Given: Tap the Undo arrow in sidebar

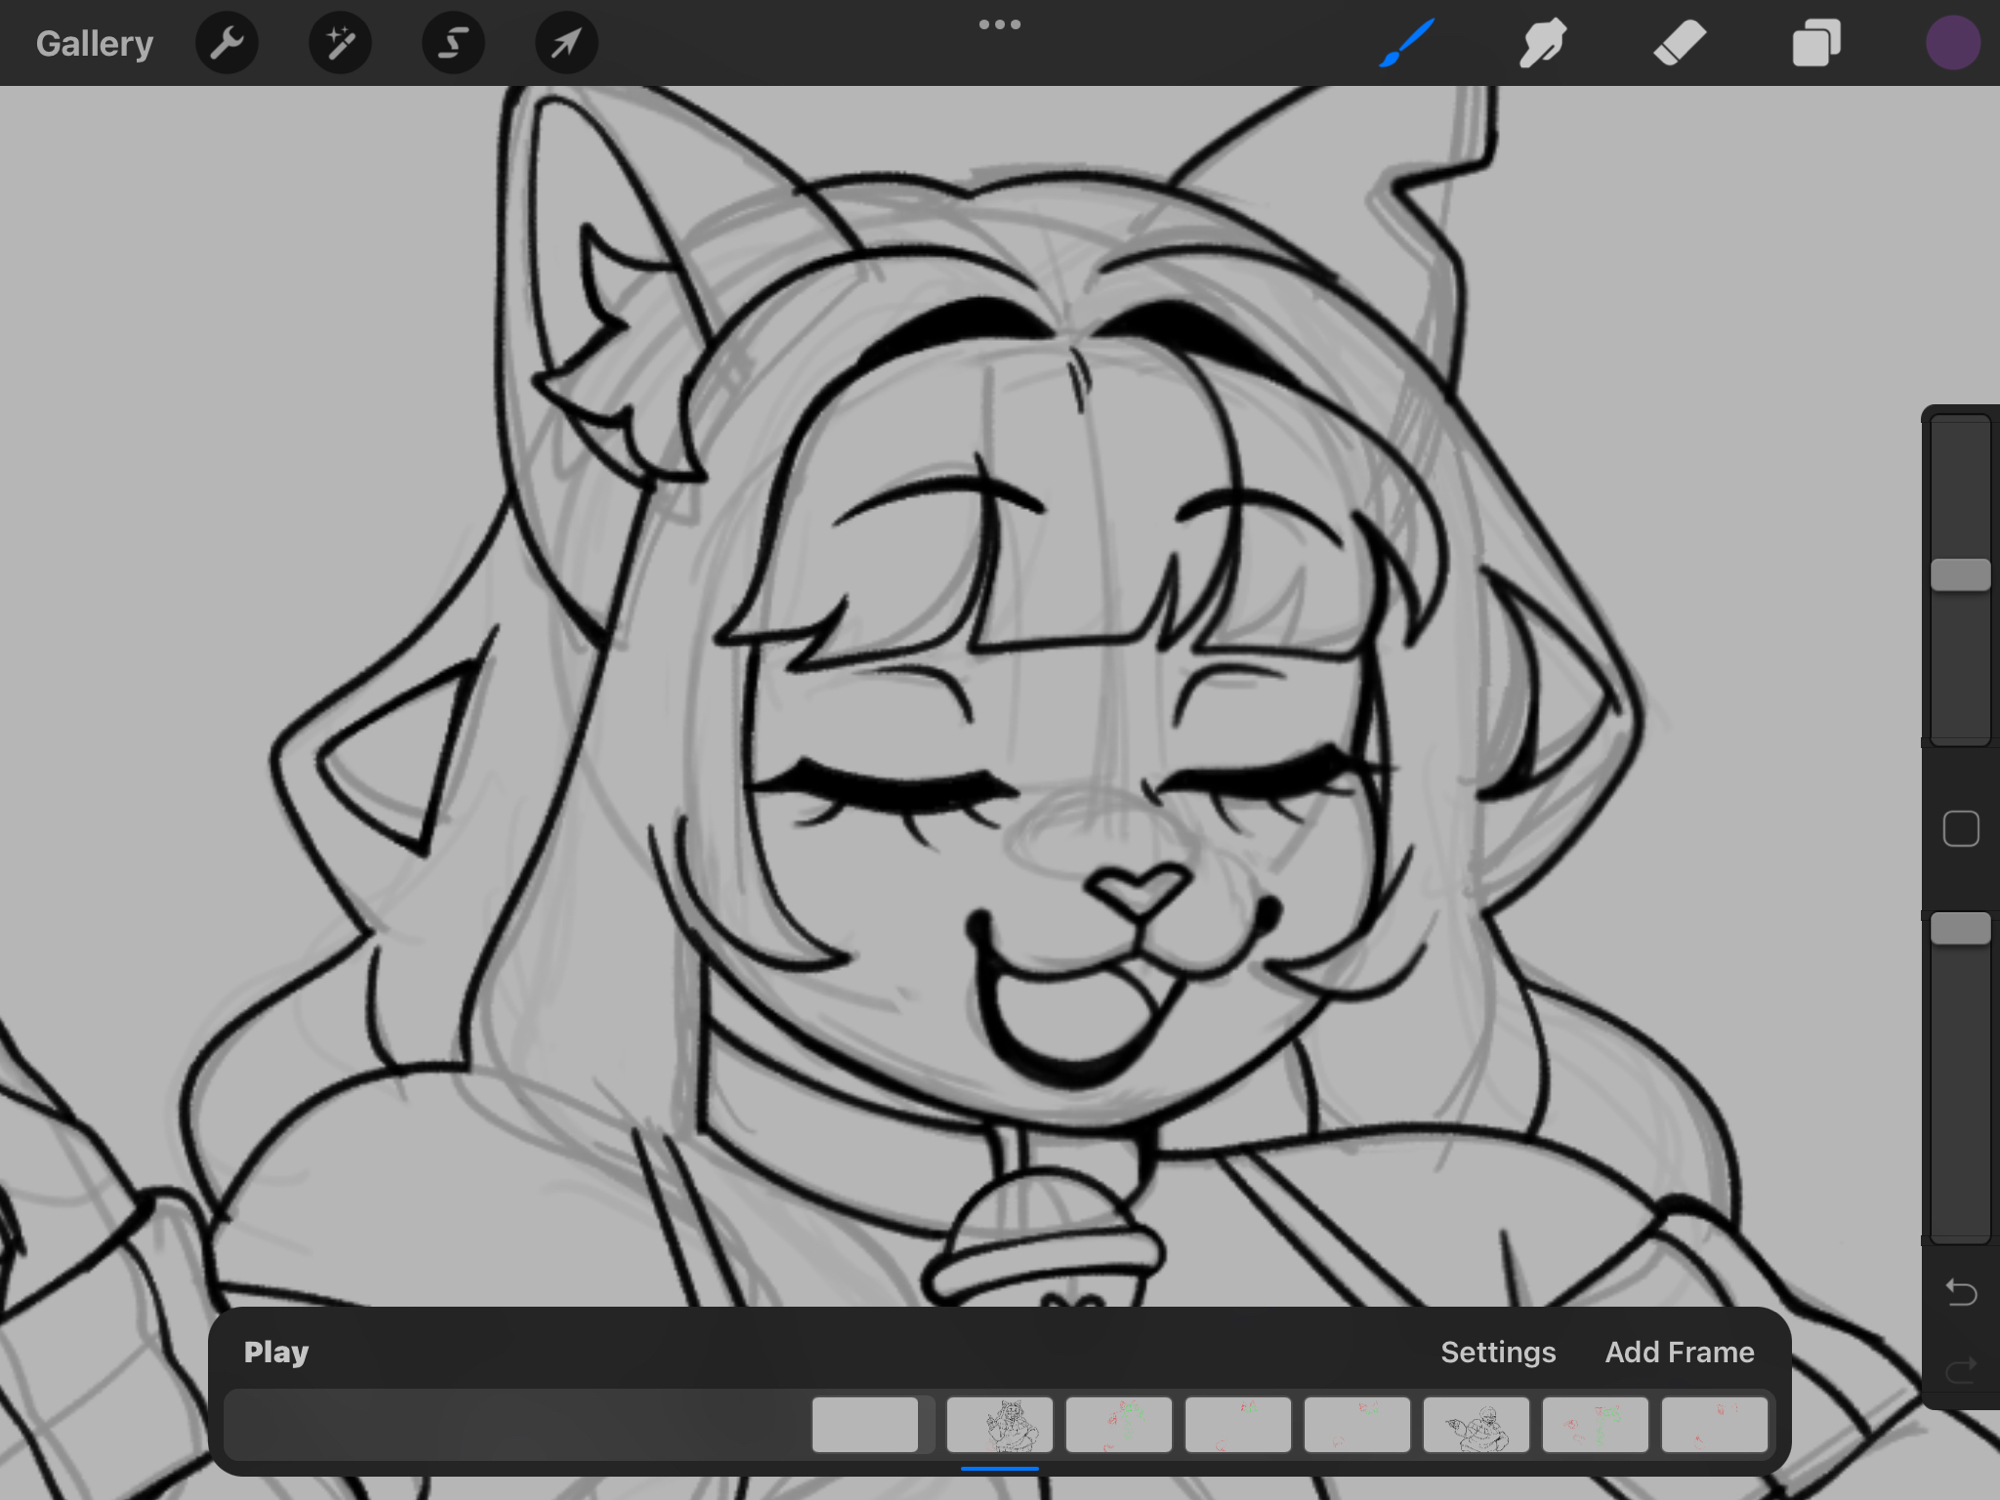Looking at the screenshot, I should tap(1961, 1293).
